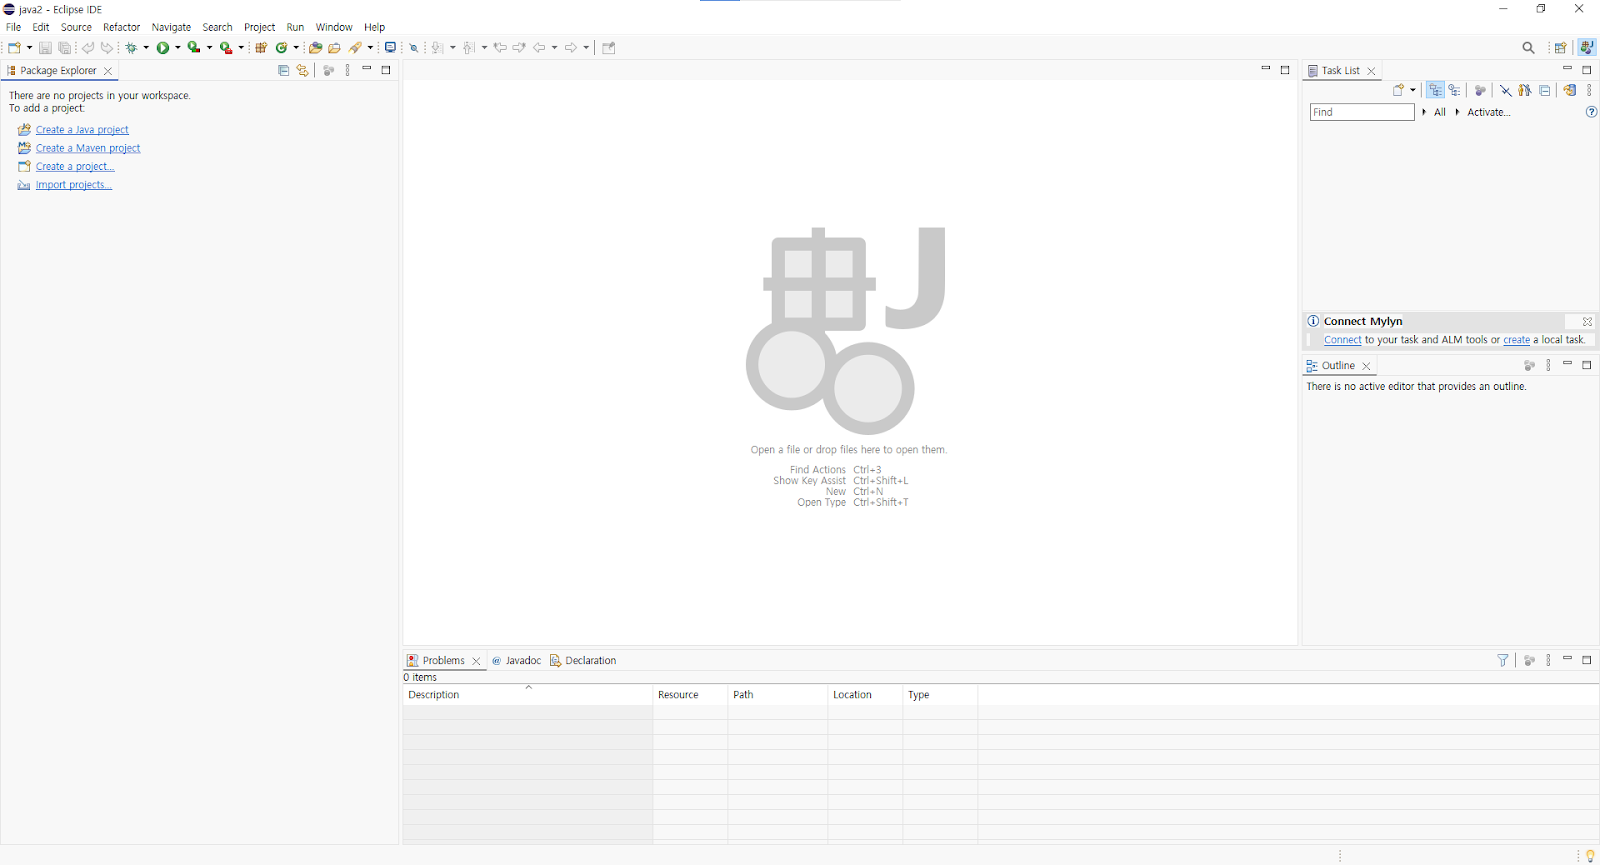Click the Create a Maven project link
The image size is (1600, 865).
pyautogui.click(x=88, y=148)
